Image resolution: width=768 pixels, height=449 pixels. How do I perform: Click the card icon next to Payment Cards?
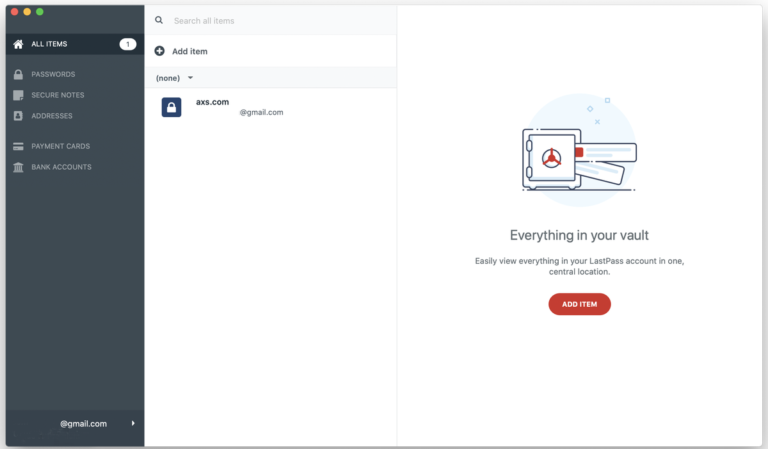(x=18, y=146)
